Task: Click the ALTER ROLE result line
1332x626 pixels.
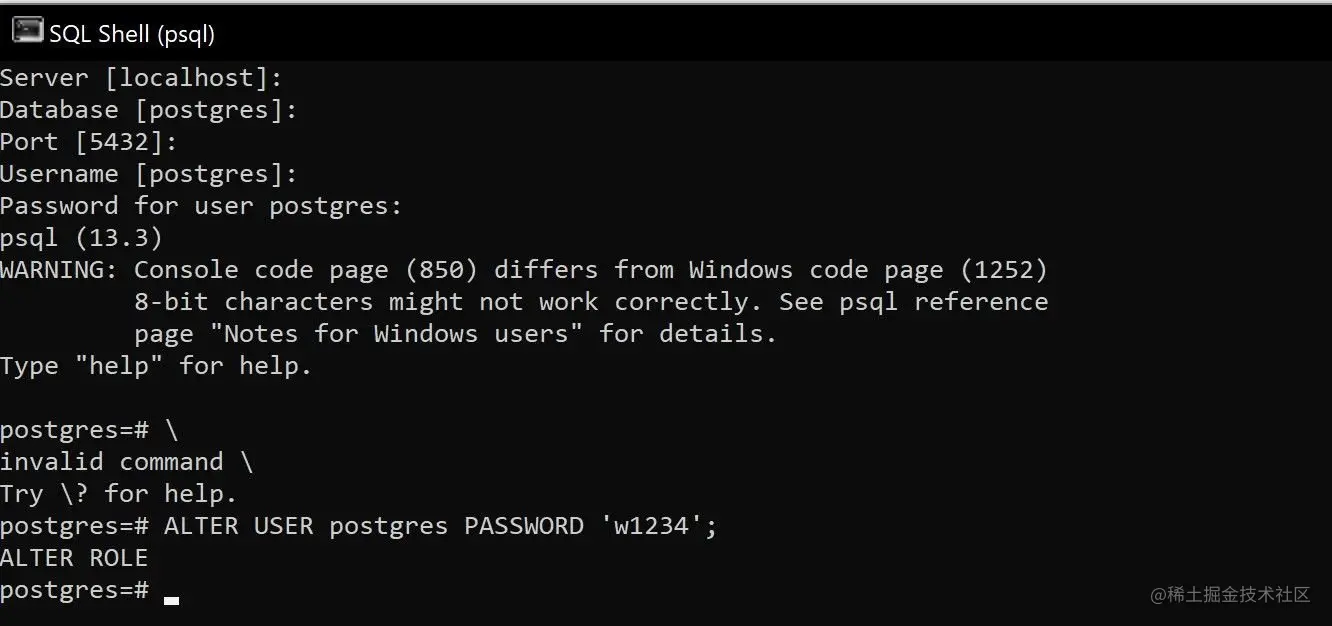Action: [x=74, y=558]
